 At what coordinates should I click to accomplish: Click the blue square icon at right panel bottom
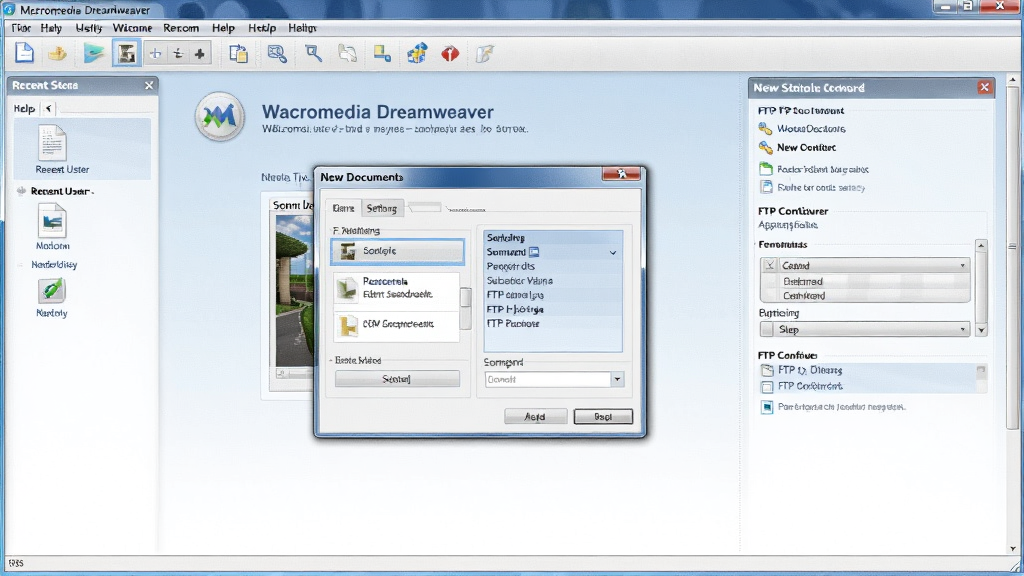pos(767,407)
